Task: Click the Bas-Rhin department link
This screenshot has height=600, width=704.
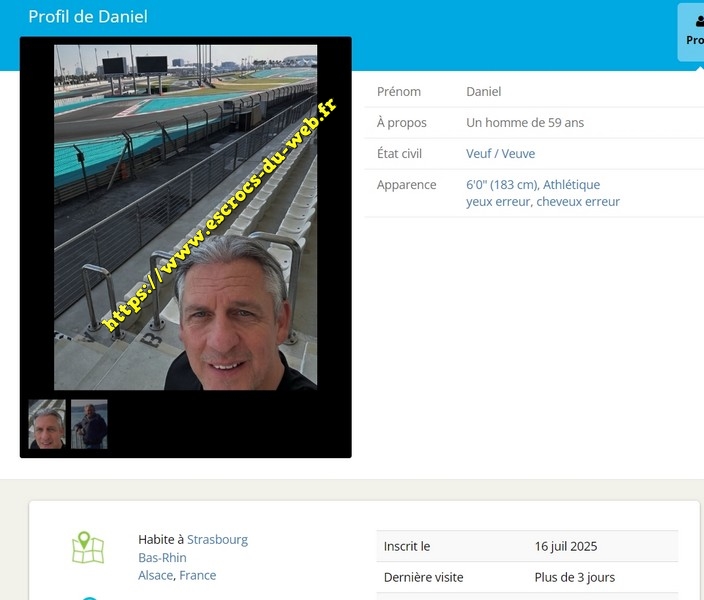Action: 162,558
